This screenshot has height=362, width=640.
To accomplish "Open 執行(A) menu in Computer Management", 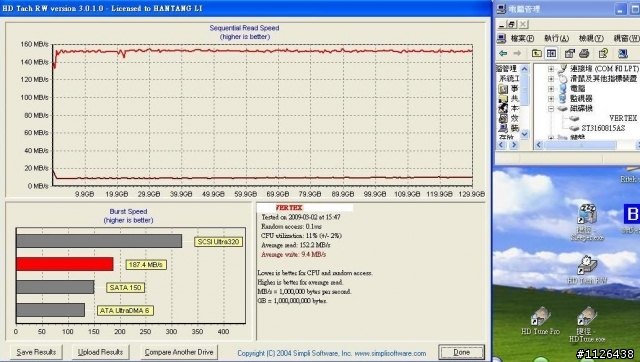I will point(556,38).
